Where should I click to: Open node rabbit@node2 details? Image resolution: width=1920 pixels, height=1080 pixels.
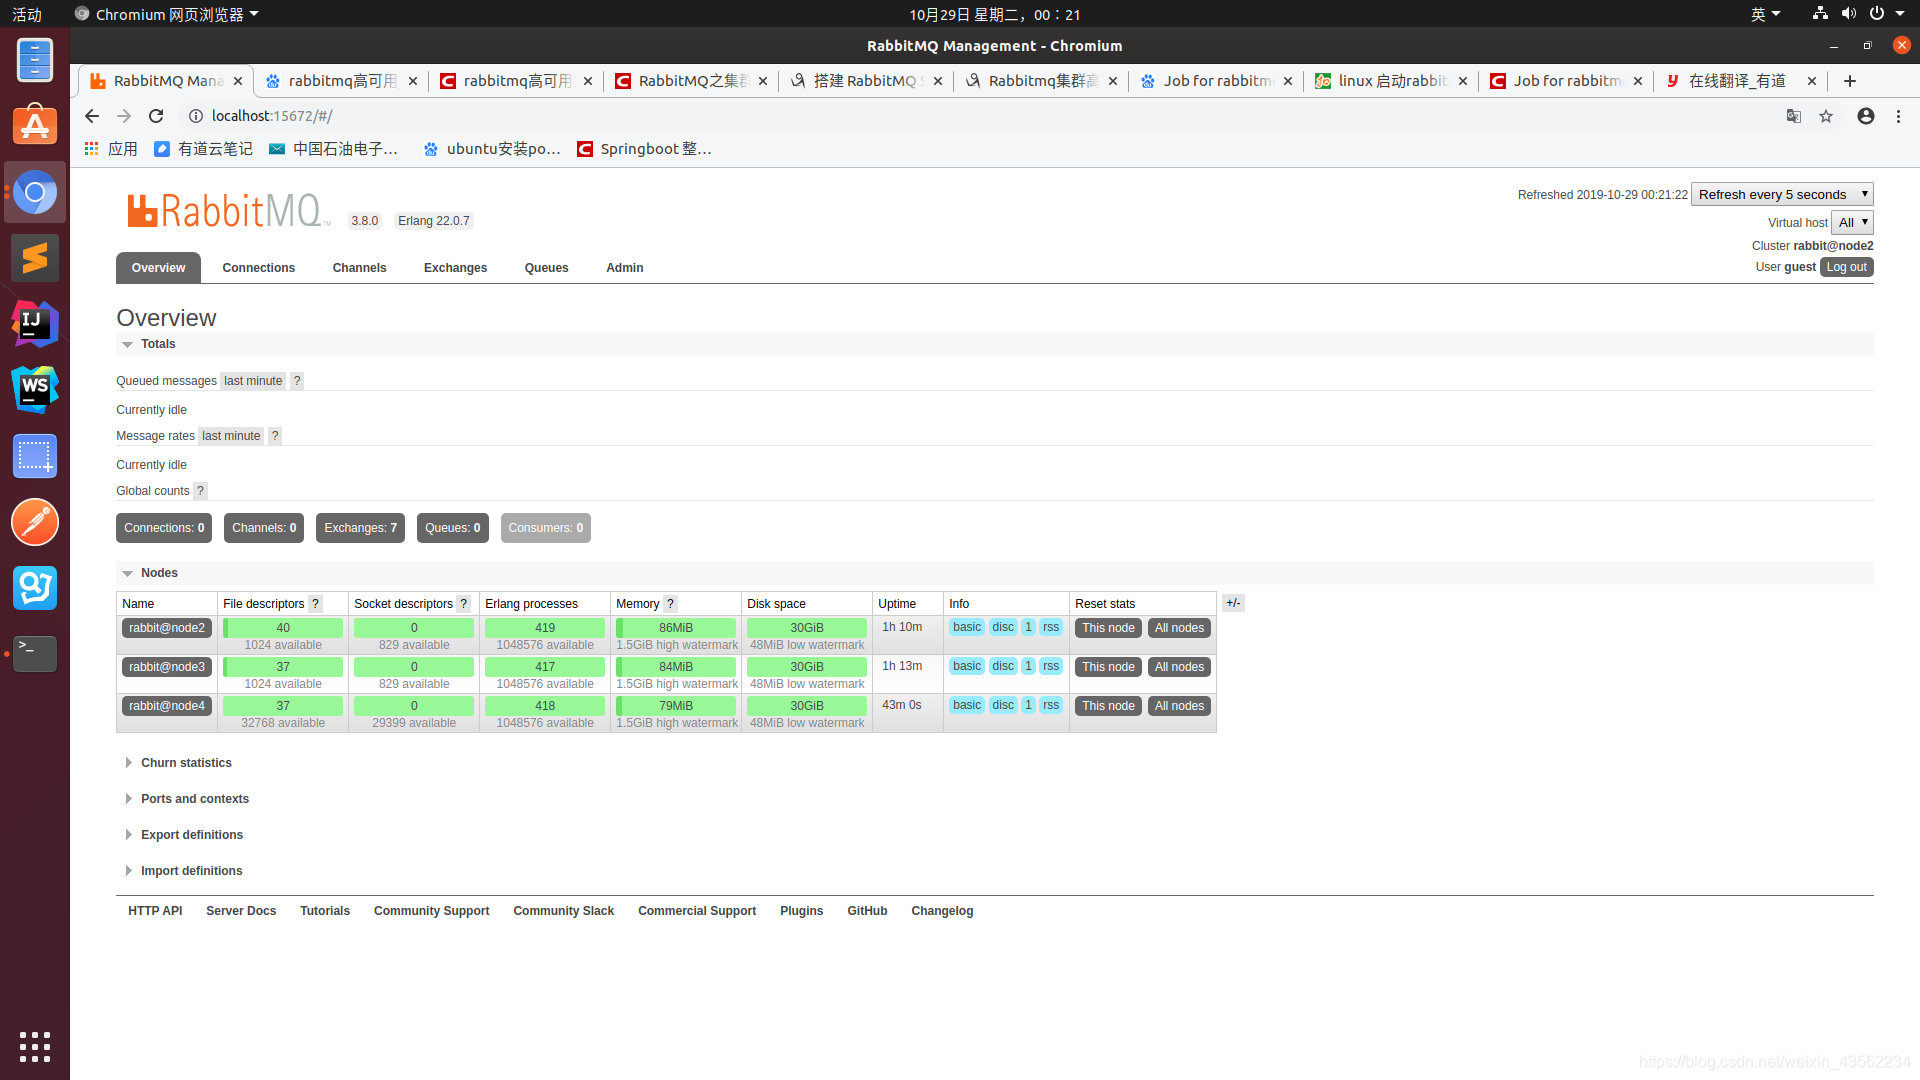(167, 628)
